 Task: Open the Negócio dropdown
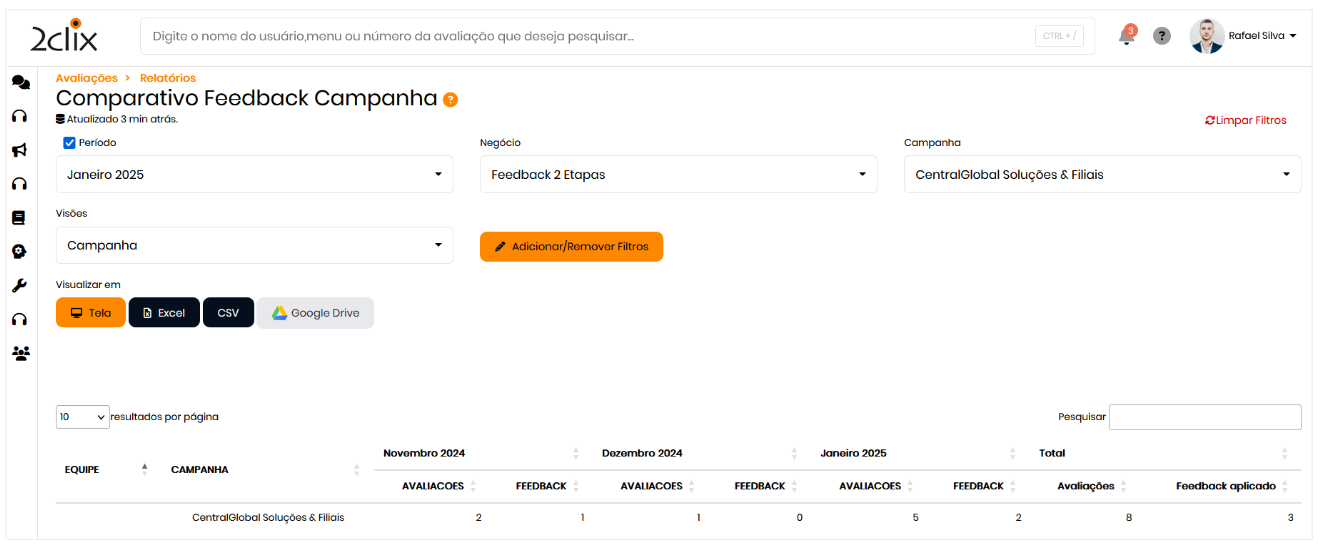click(678, 174)
